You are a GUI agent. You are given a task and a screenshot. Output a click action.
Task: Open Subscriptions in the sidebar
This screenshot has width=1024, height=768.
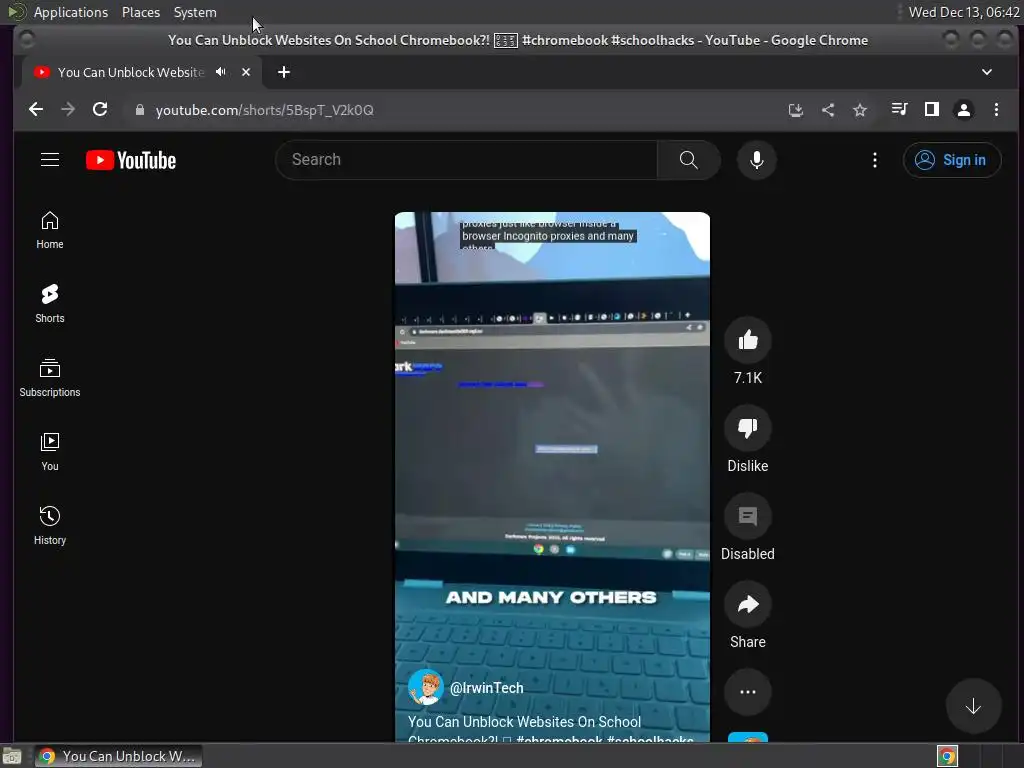tap(50, 378)
